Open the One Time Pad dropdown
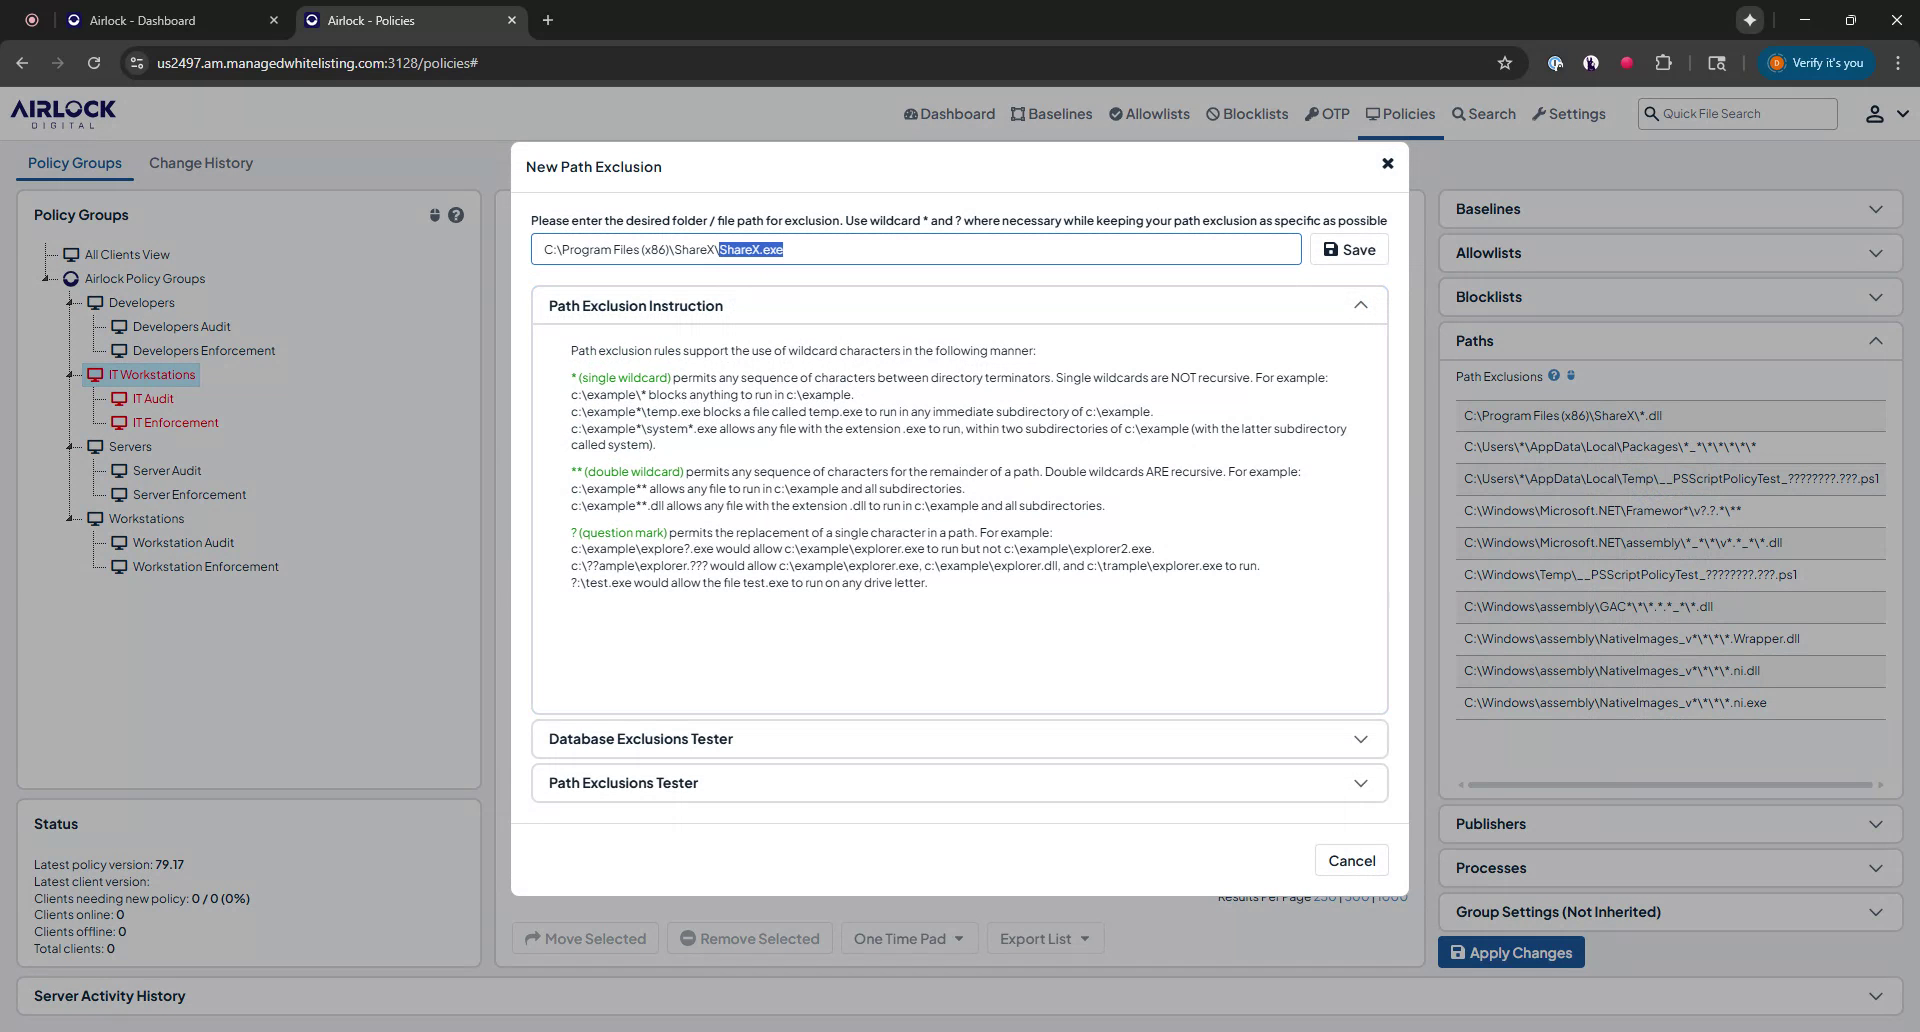 tap(908, 938)
